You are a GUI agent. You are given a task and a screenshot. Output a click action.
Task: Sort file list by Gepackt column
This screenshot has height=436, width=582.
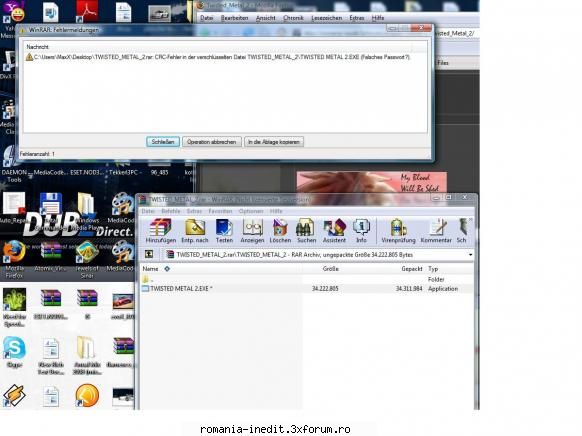(412, 269)
